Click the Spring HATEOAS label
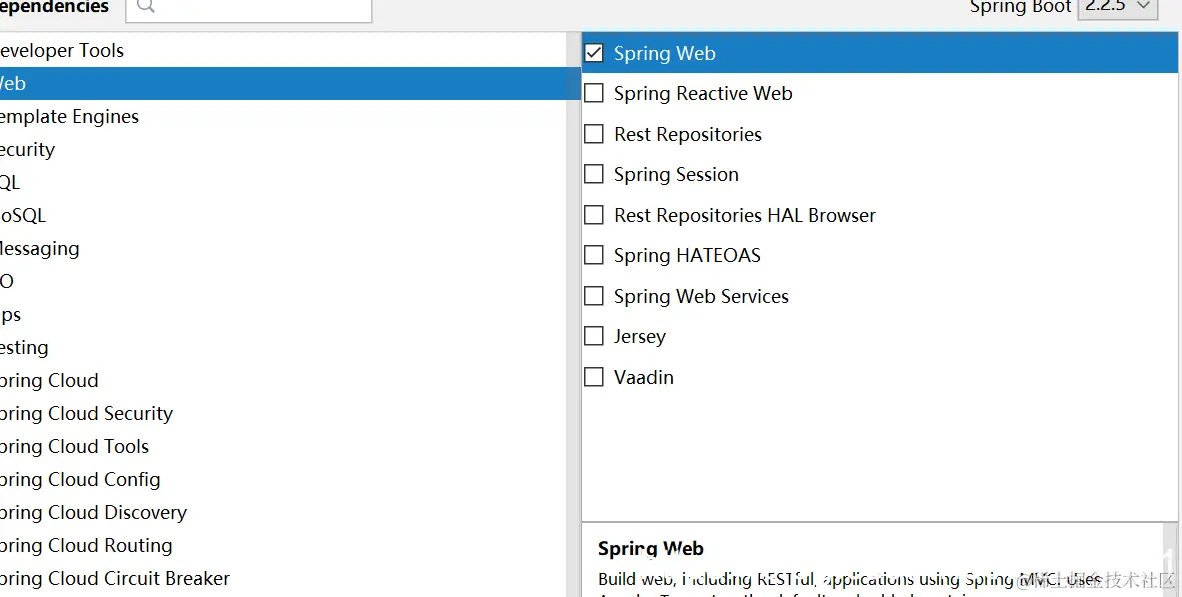 point(687,256)
